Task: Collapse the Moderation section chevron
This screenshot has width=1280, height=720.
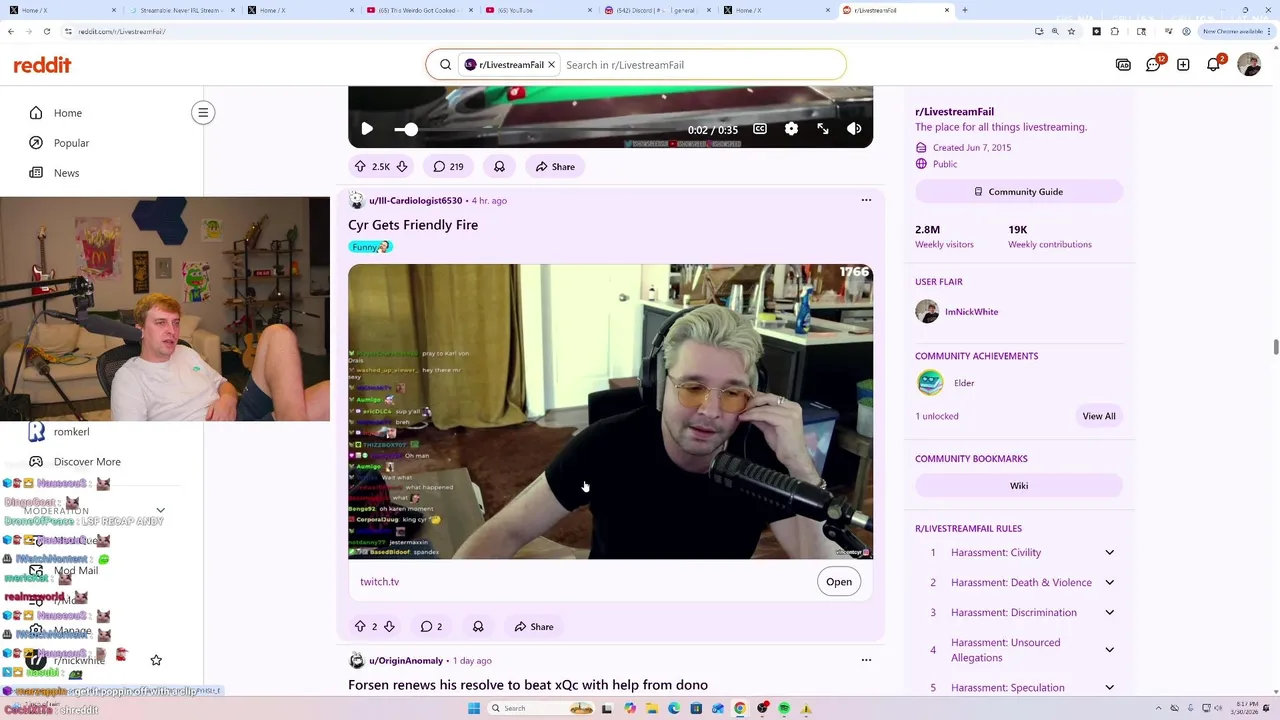Action: click(x=160, y=511)
